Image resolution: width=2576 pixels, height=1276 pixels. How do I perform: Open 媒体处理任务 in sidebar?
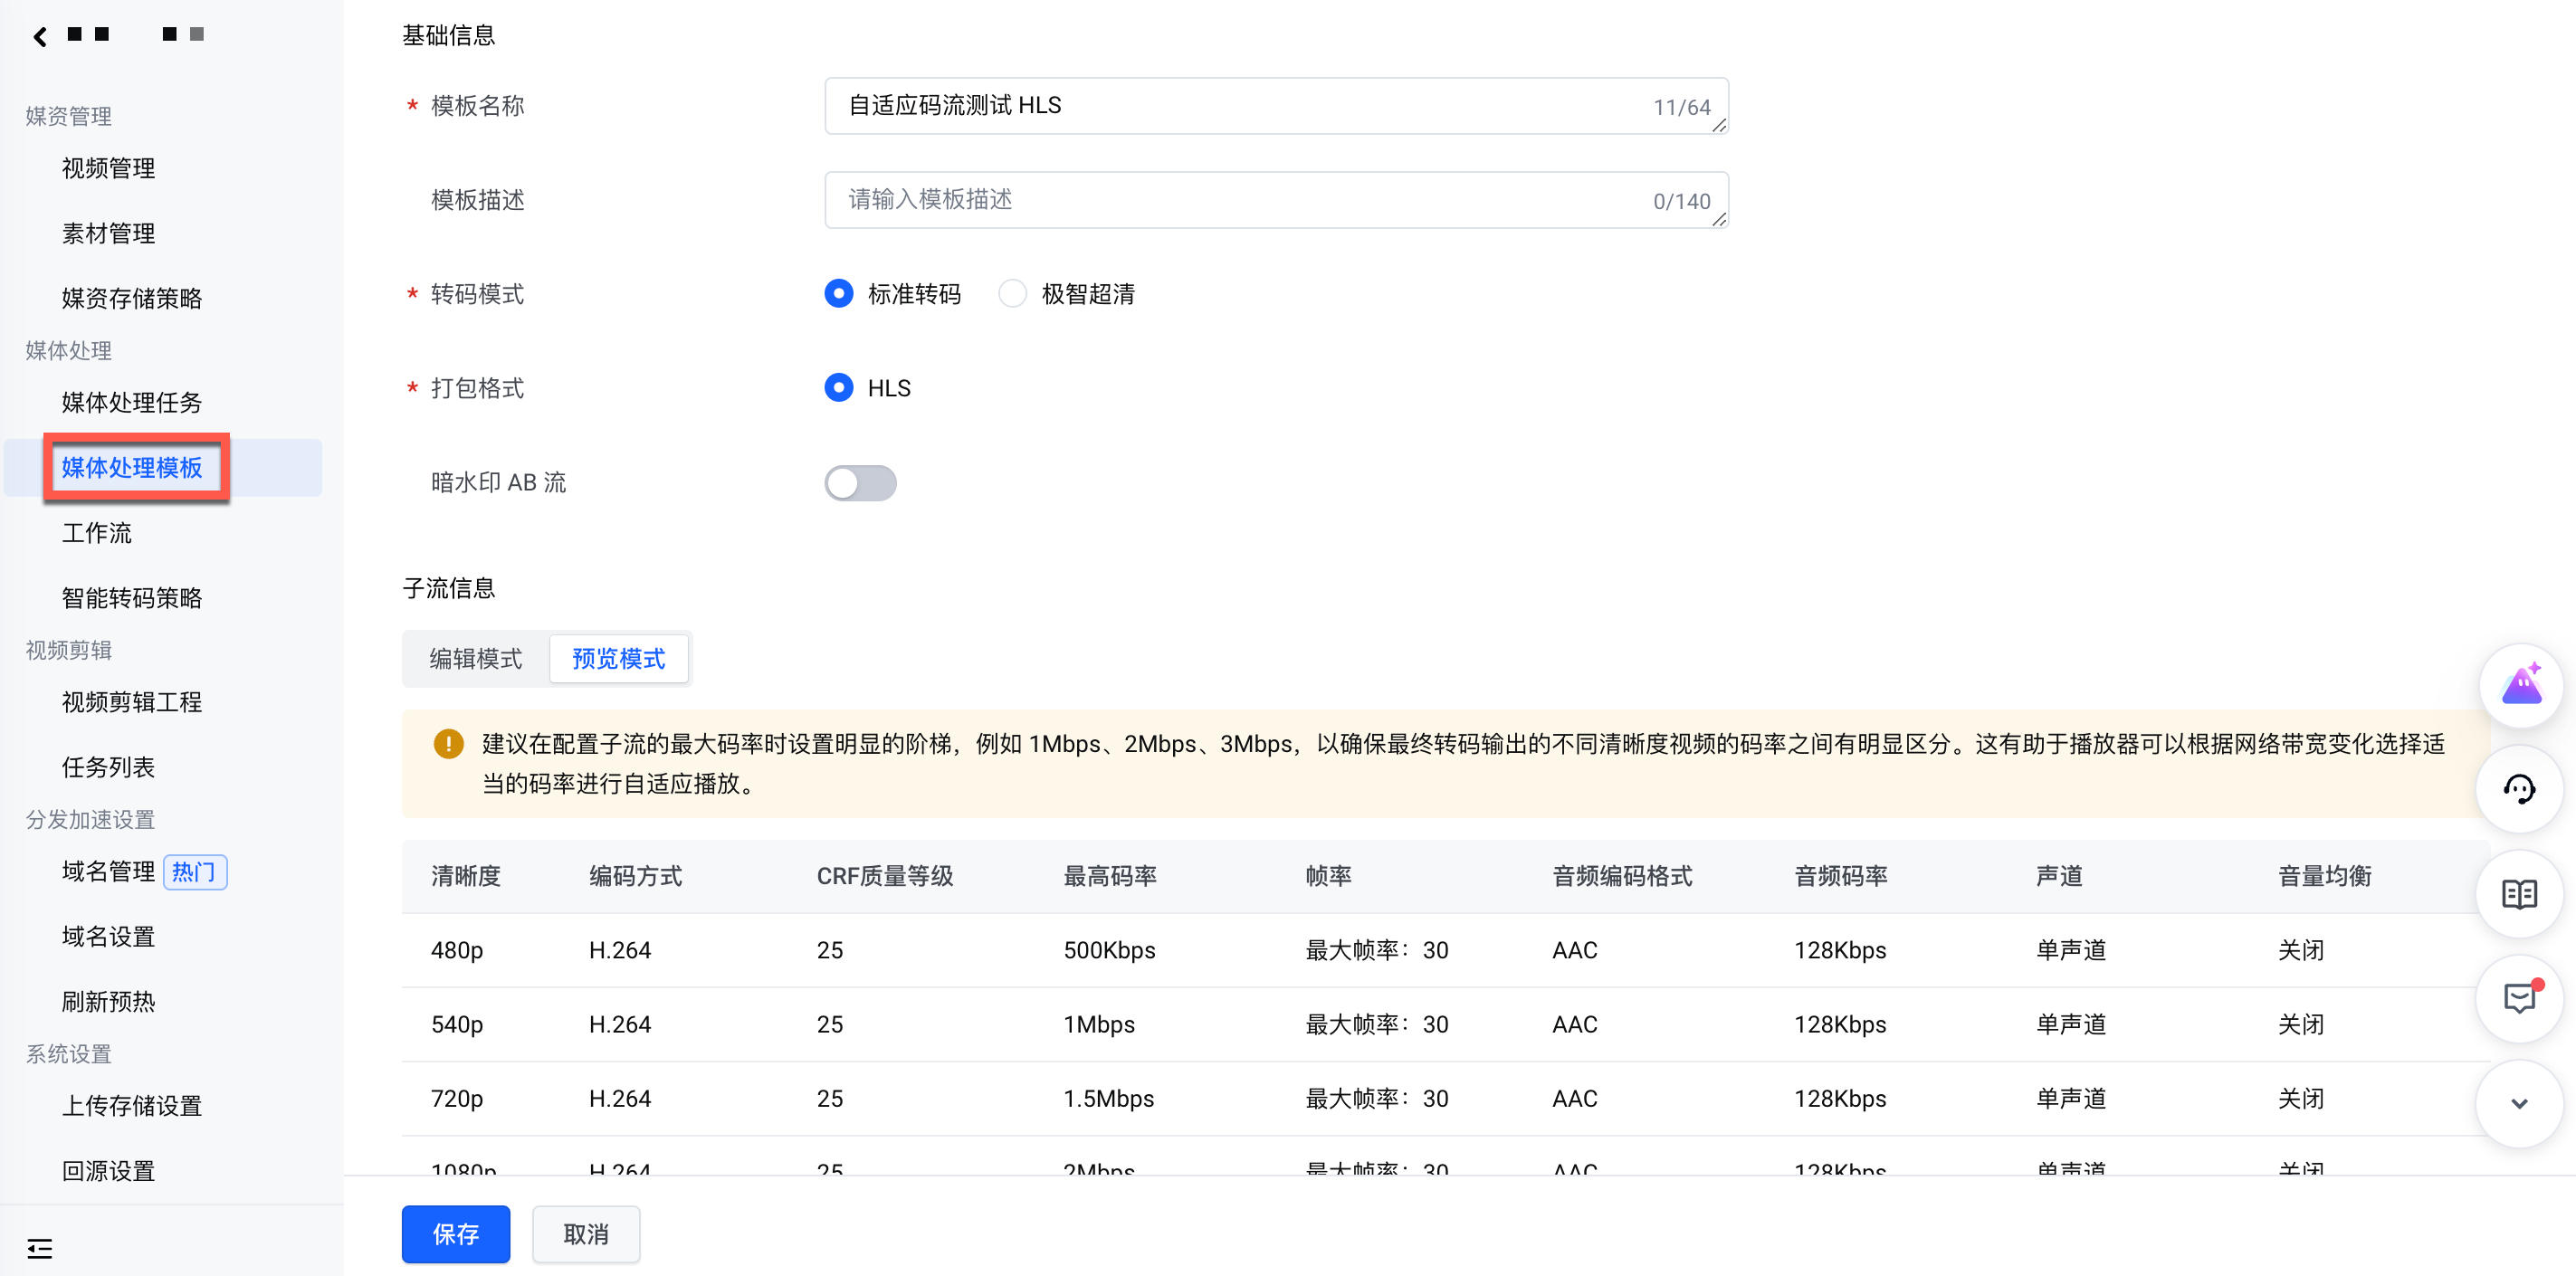point(132,402)
